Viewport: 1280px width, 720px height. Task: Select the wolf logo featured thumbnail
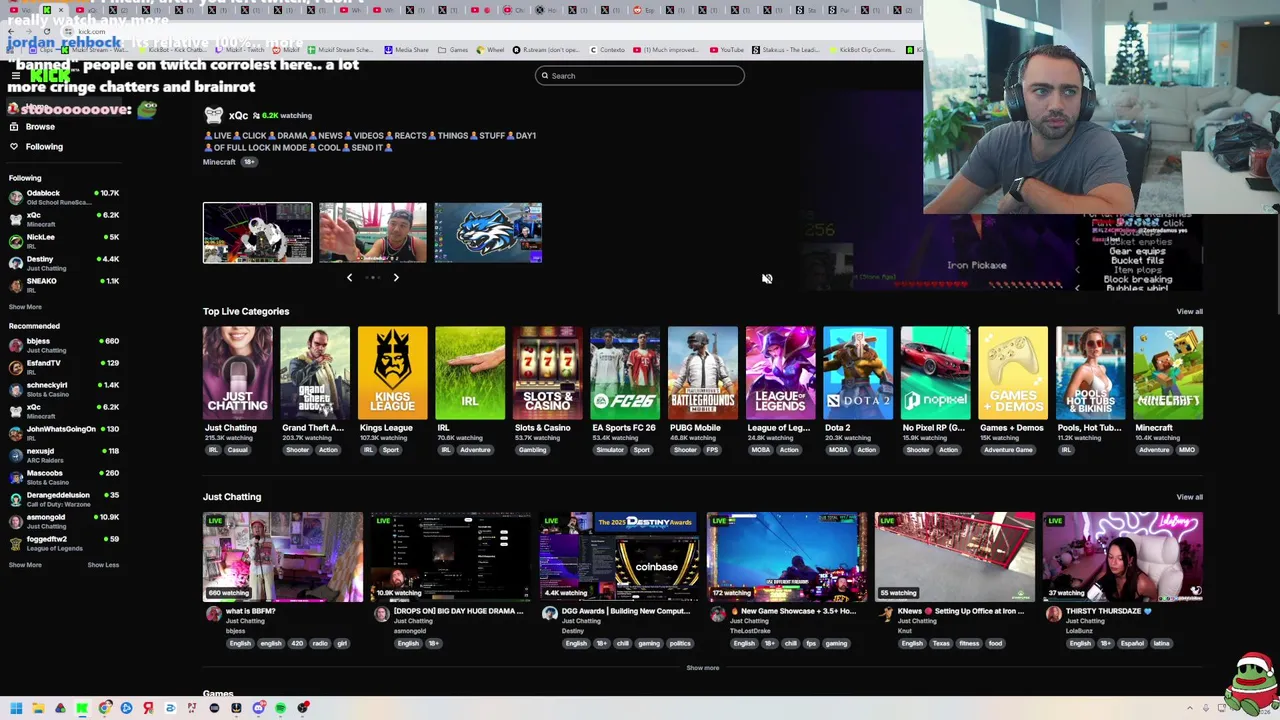point(488,233)
